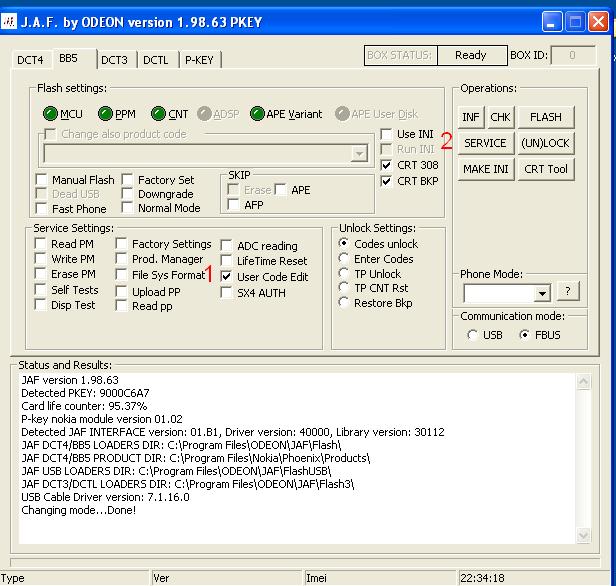The height and width of the screenshot is (586, 616).
Task: Click the BOX ID field
Action: (x=573, y=55)
